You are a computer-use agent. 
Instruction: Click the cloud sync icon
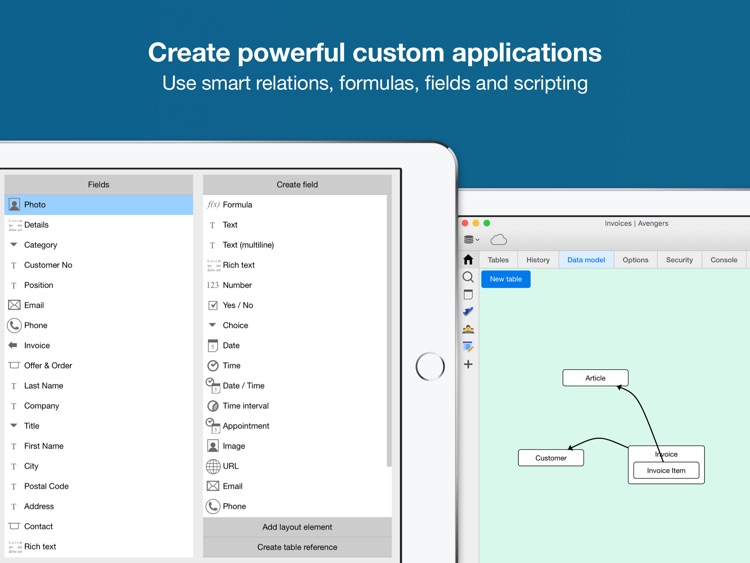(x=499, y=239)
